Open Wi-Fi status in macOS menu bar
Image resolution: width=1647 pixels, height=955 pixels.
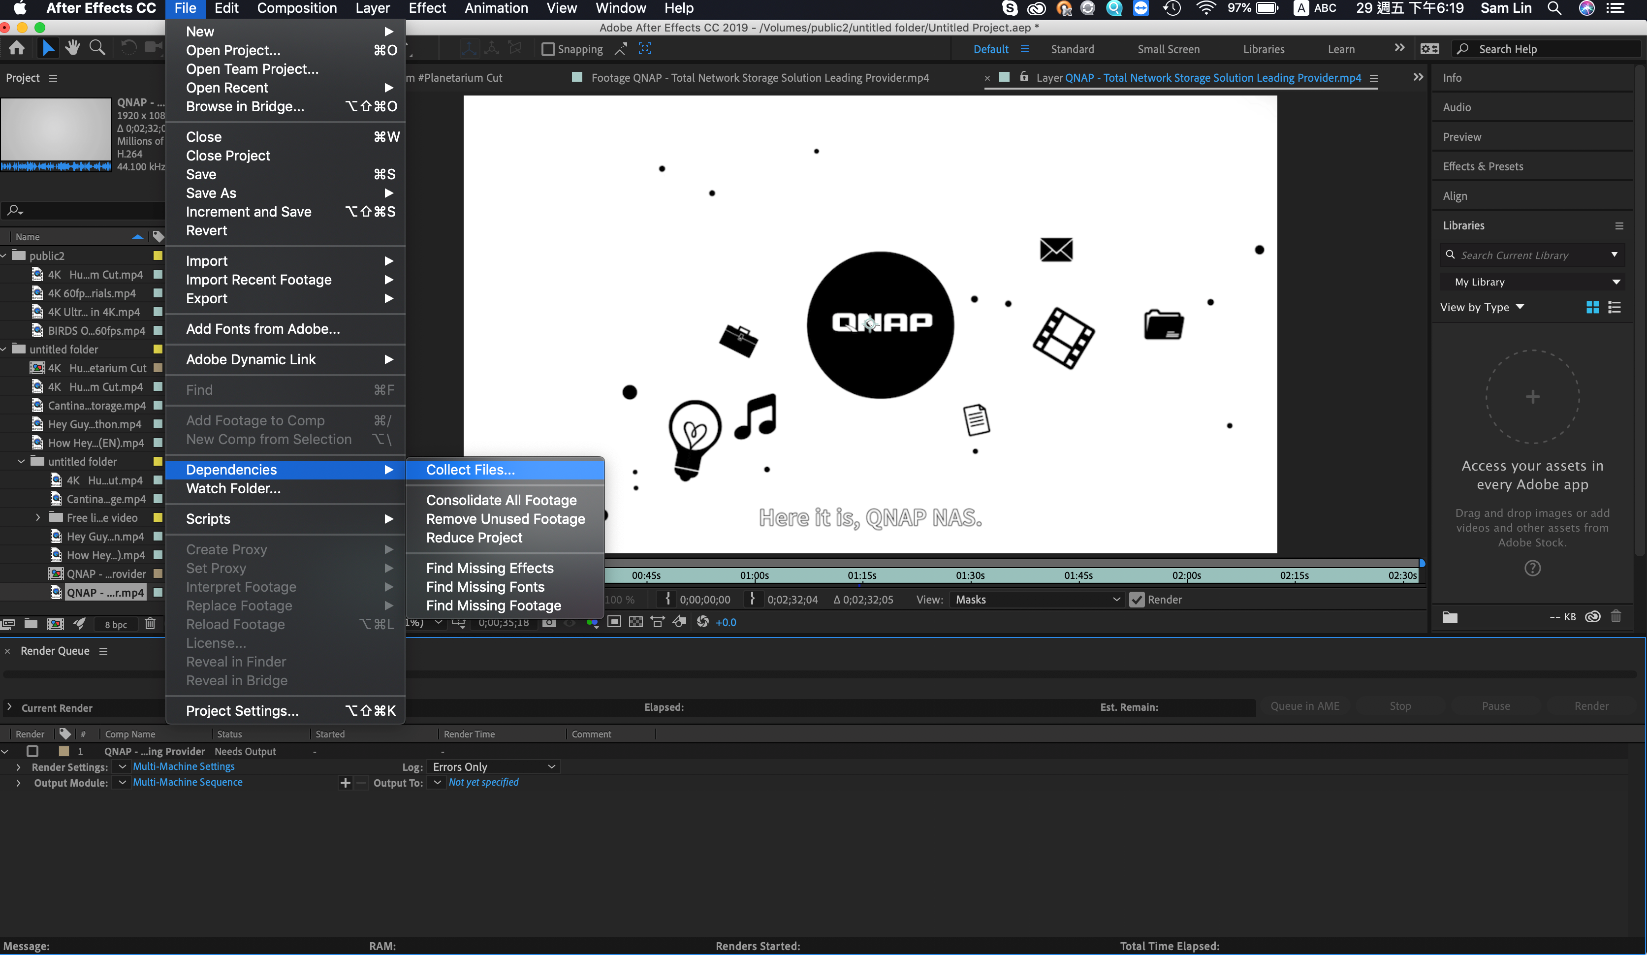(x=1205, y=8)
